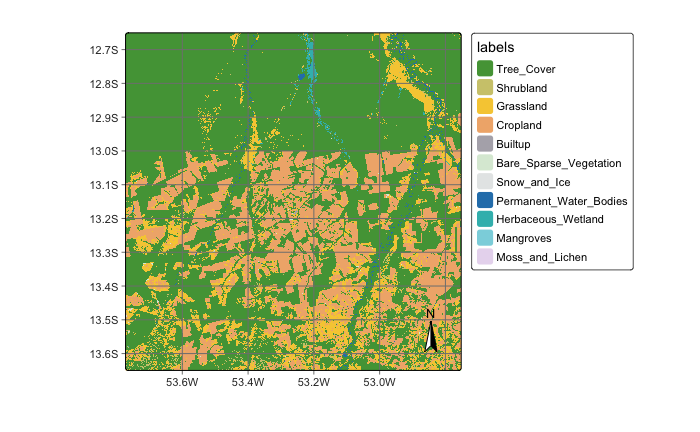The height and width of the screenshot is (432, 700).
Task: Select the 13.0S latitude tick label
Action: [x=105, y=151]
